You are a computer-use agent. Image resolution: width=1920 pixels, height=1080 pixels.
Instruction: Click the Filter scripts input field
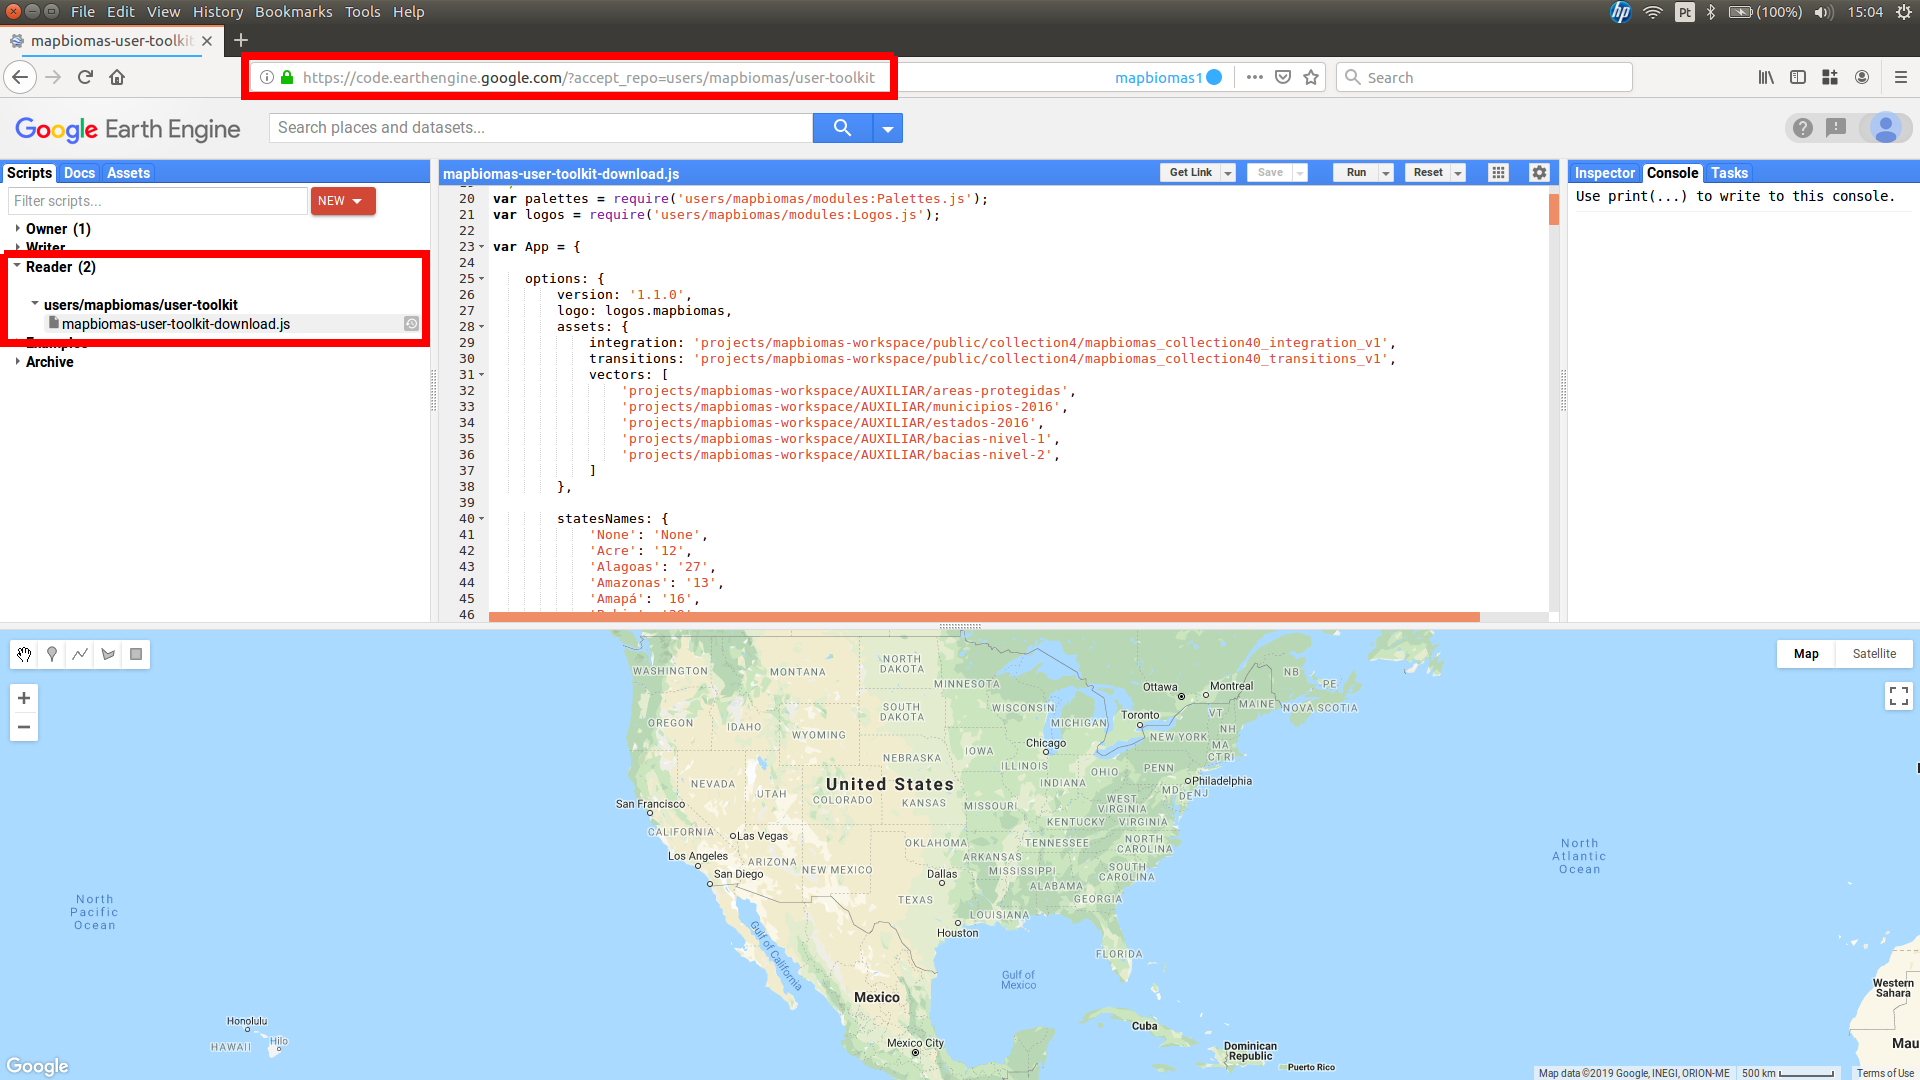[x=158, y=201]
